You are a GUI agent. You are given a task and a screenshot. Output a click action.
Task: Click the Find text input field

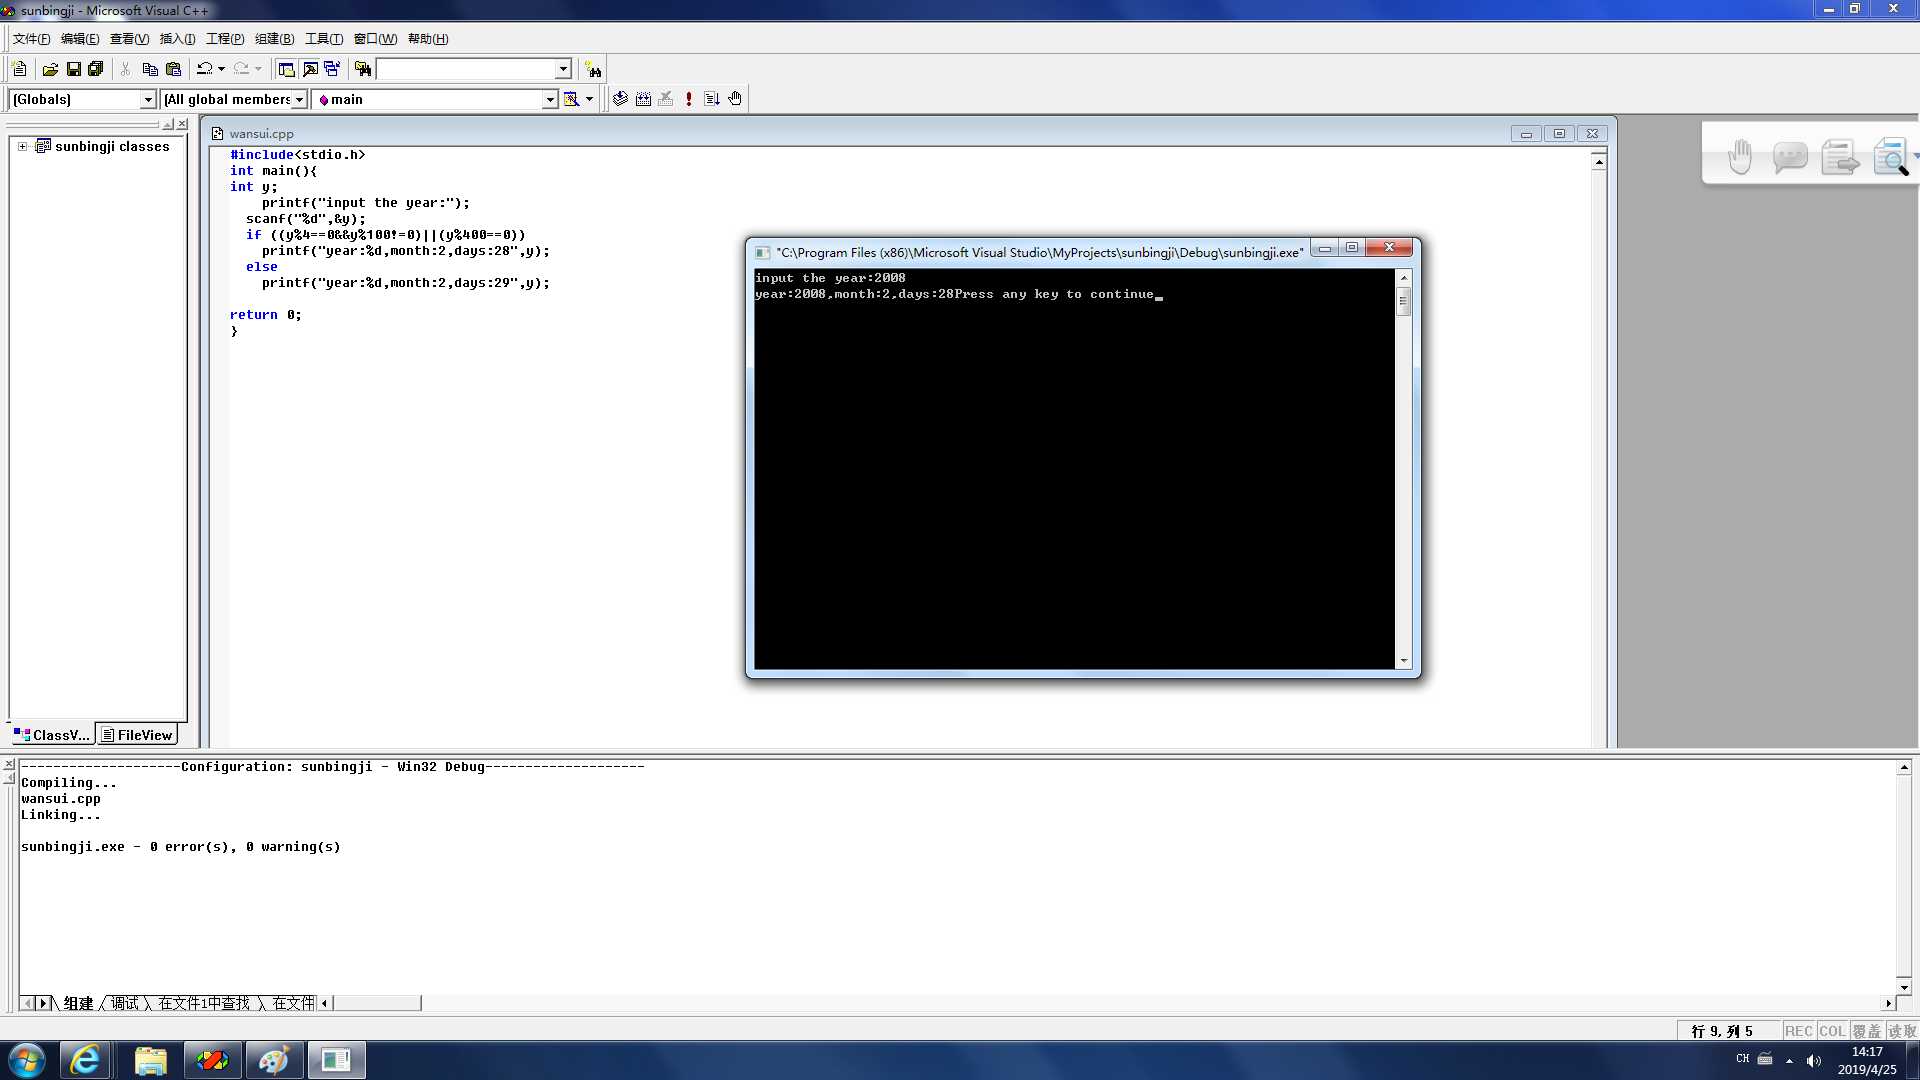[x=465, y=69]
